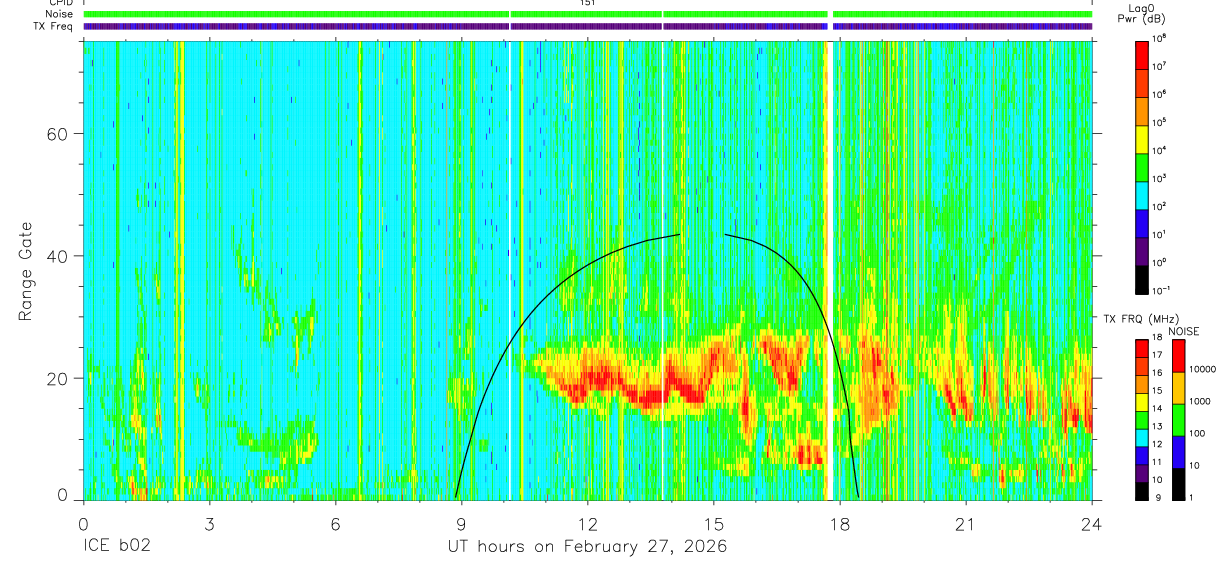The width and height of the screenshot is (1228, 567).
Task: Click the 'Range Gate' vertical axis title
Action: [x=24, y=271]
